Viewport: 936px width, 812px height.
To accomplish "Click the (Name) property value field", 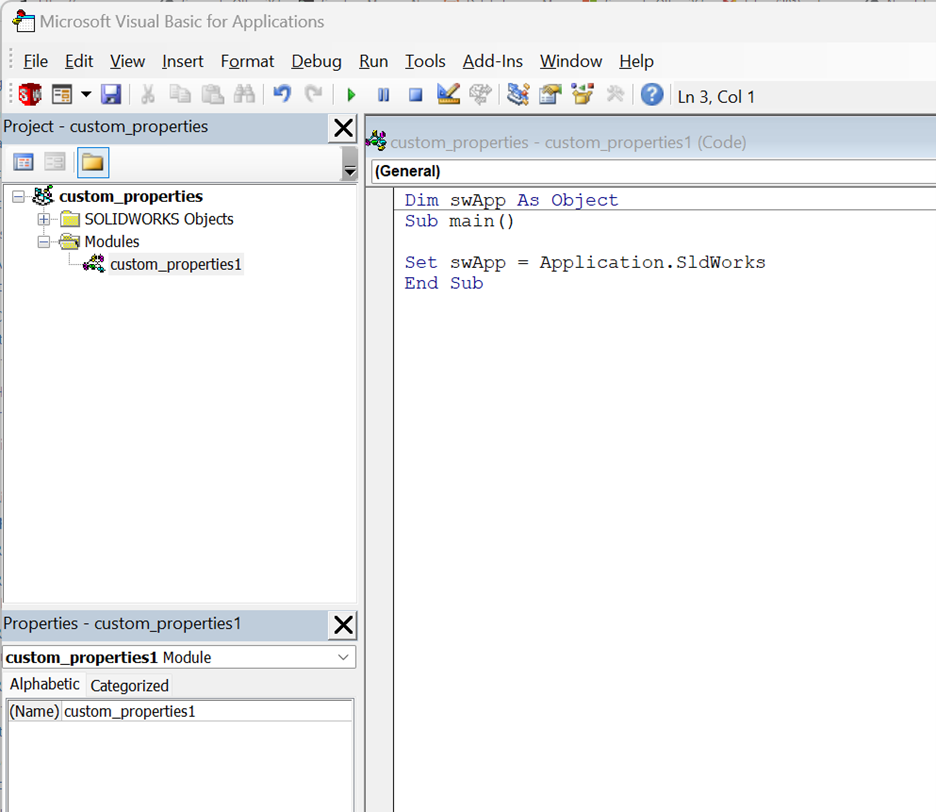I will click(x=207, y=712).
